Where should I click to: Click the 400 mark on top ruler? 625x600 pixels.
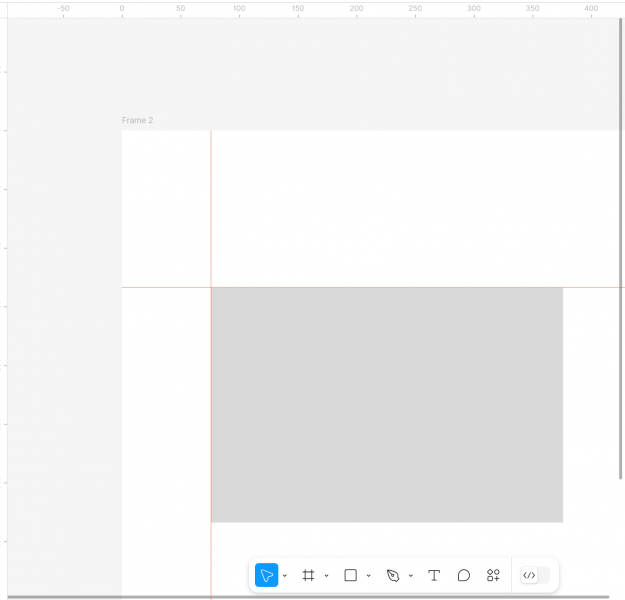(x=591, y=8)
